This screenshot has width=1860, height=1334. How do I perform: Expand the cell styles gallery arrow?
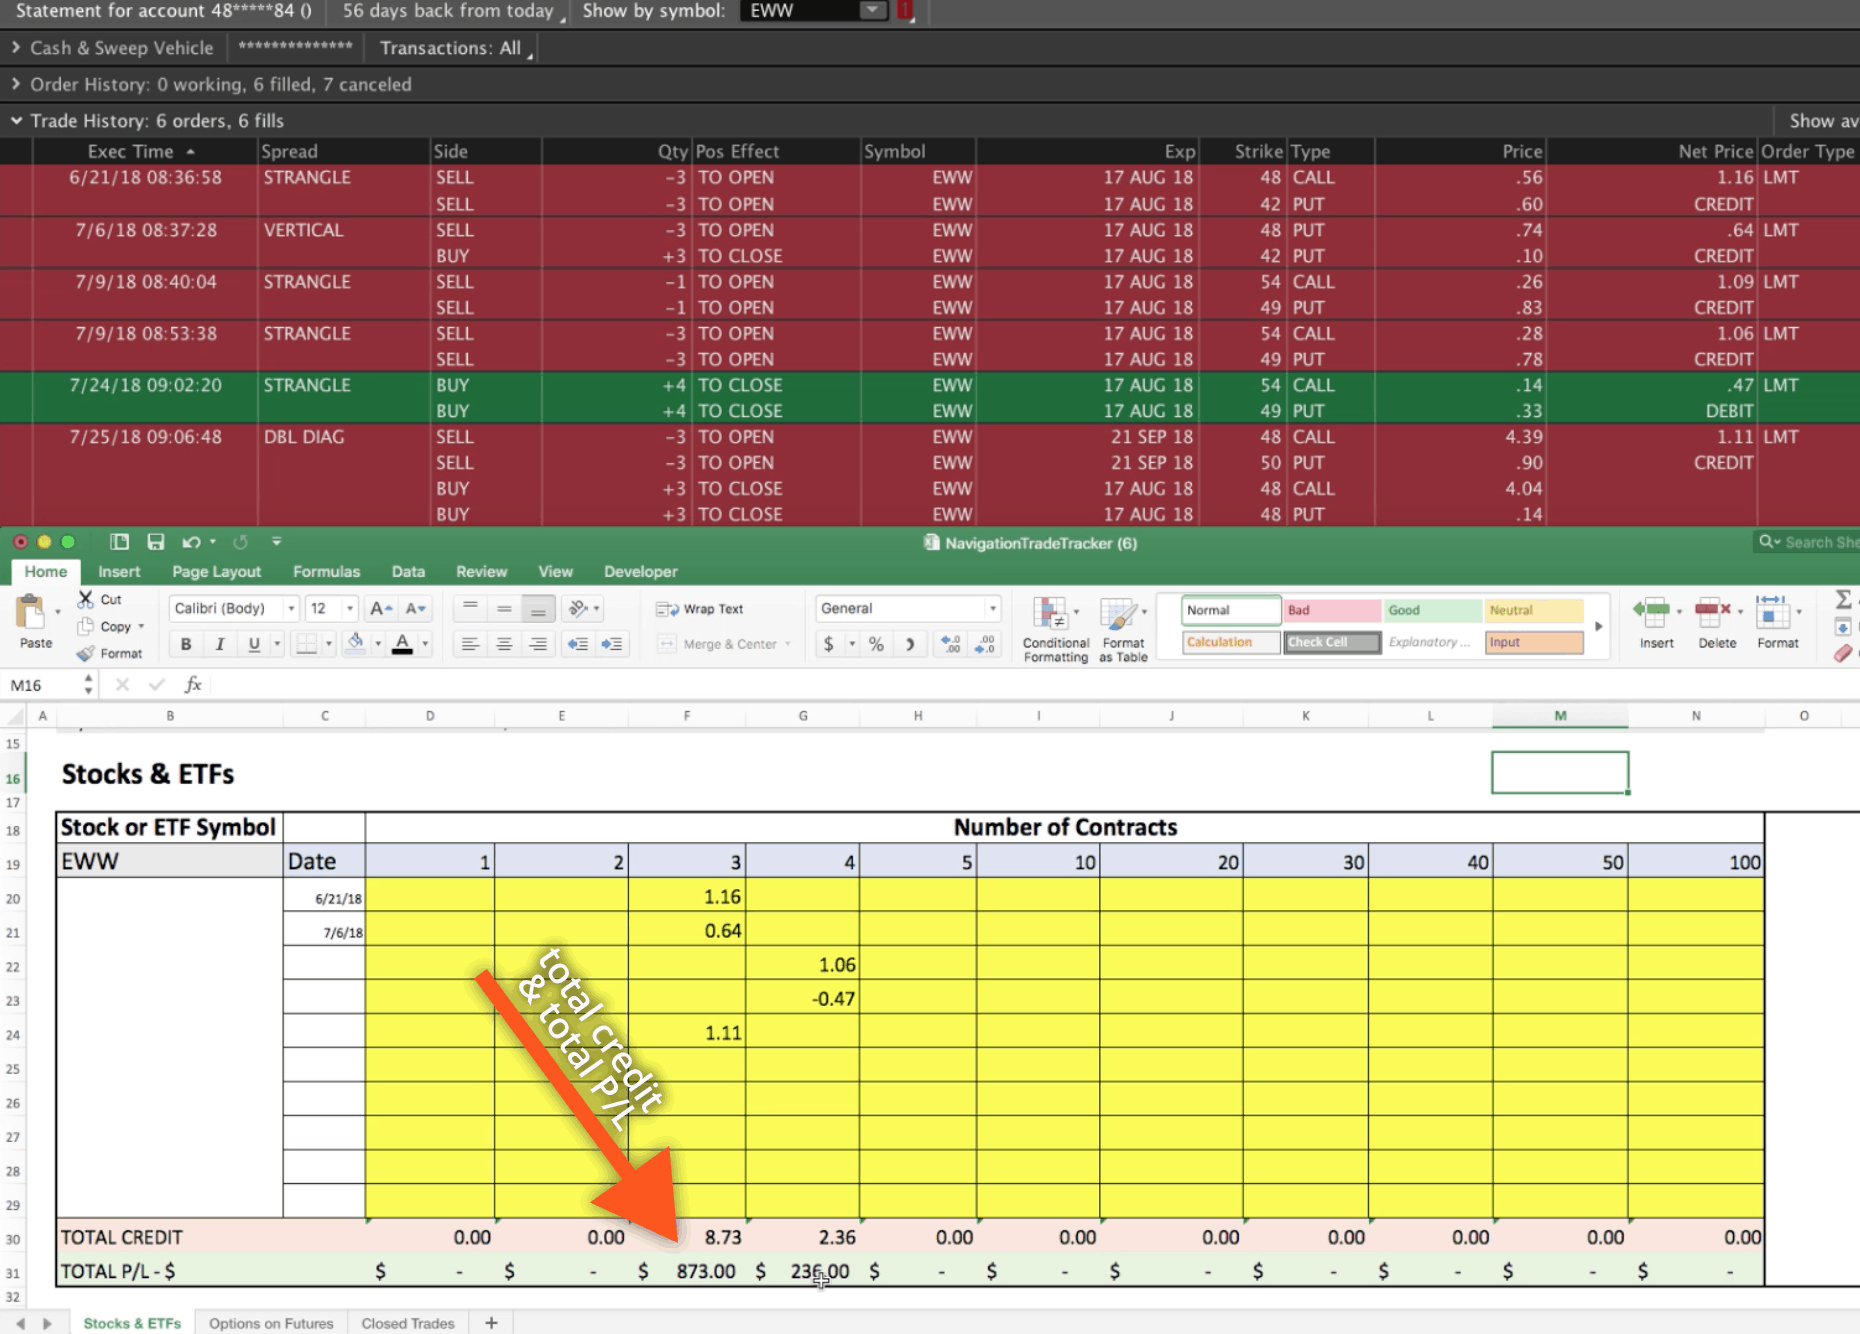1598,626
